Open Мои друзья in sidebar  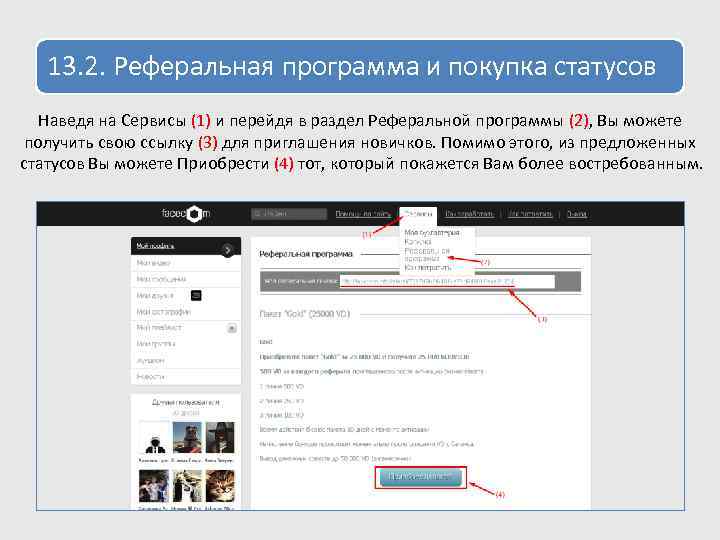pyautogui.click(x=155, y=295)
